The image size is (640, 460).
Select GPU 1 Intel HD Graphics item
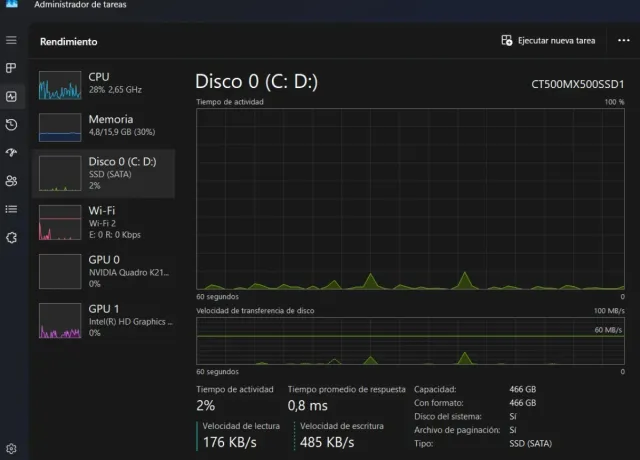pyautogui.click(x=104, y=320)
